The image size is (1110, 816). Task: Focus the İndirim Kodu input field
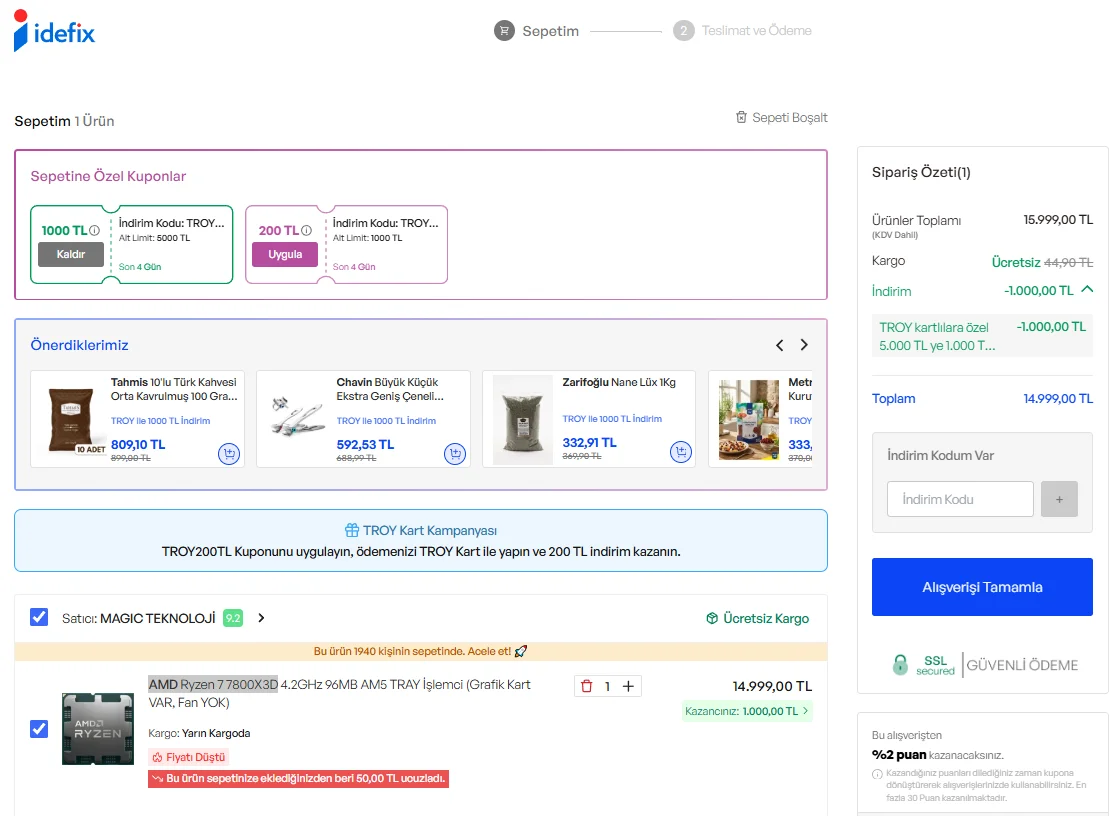click(x=960, y=499)
